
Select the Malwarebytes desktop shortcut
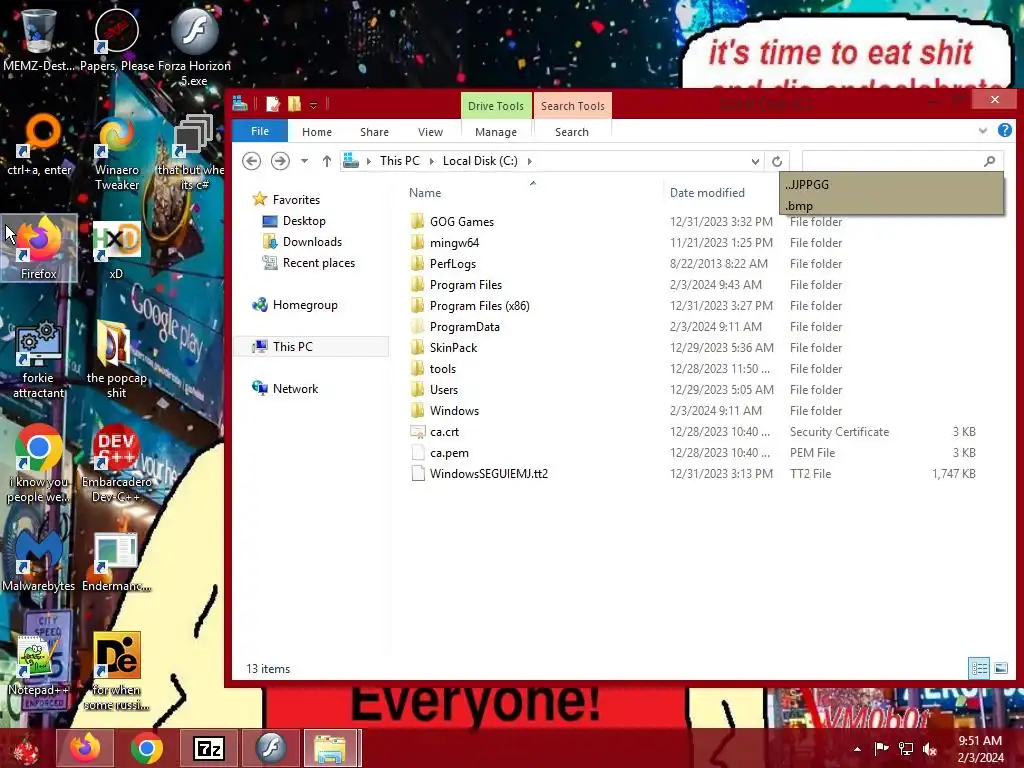(x=39, y=560)
